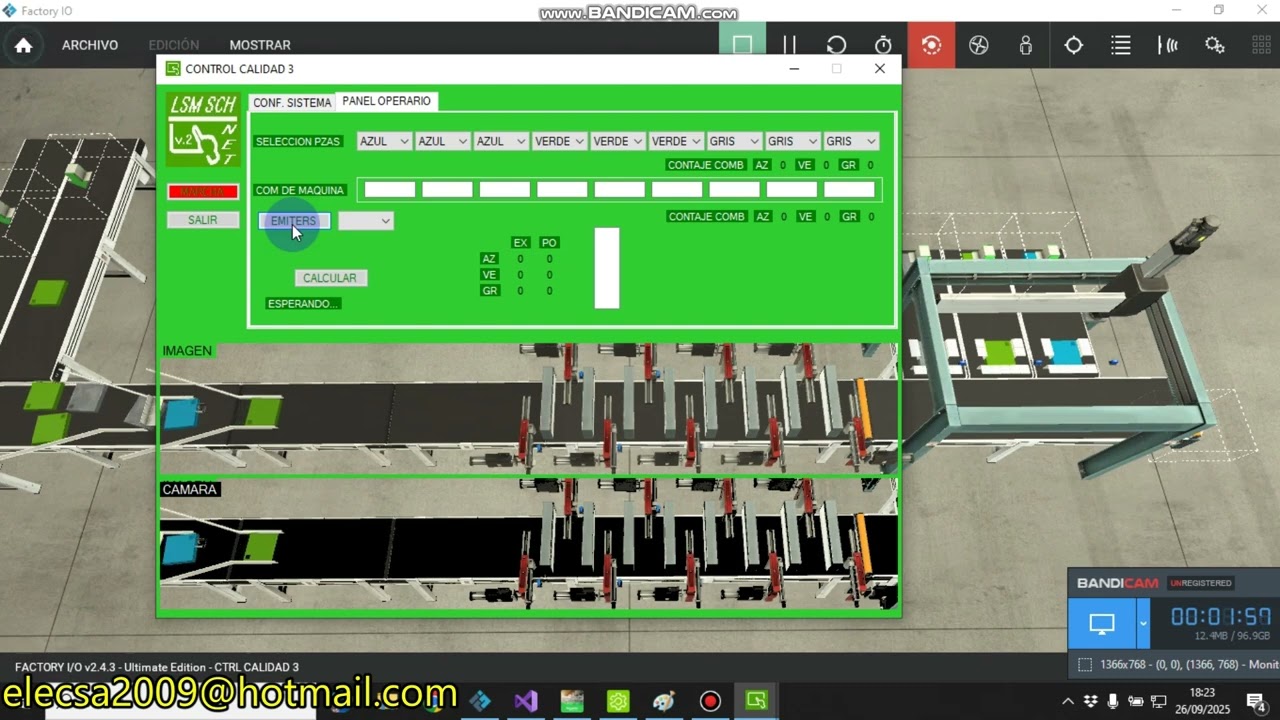Focus the last COM DE MAQUINA field
This screenshot has height=720, width=1280.
[x=850, y=190]
